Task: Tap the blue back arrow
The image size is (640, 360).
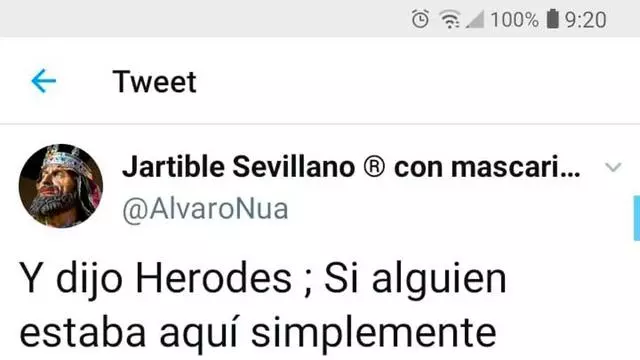Action: pyautogui.click(x=44, y=81)
